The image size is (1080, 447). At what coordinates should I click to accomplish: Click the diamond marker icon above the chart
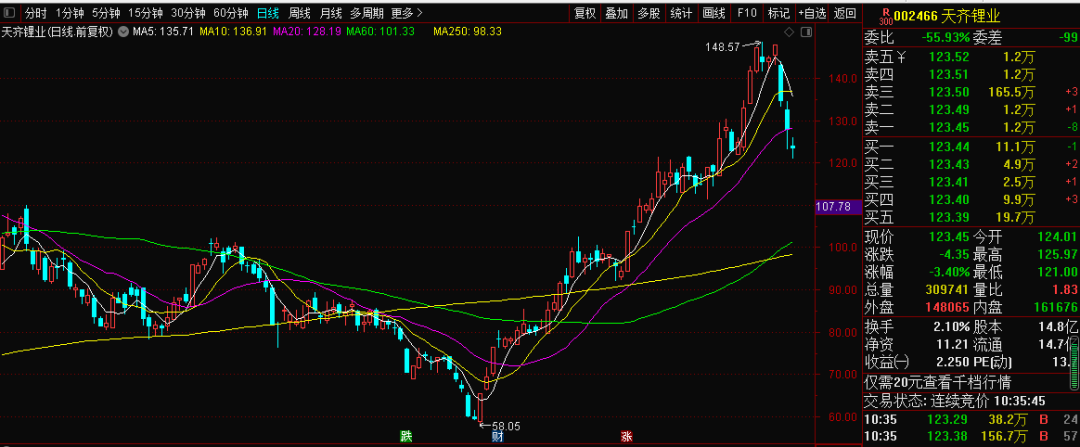[790, 32]
